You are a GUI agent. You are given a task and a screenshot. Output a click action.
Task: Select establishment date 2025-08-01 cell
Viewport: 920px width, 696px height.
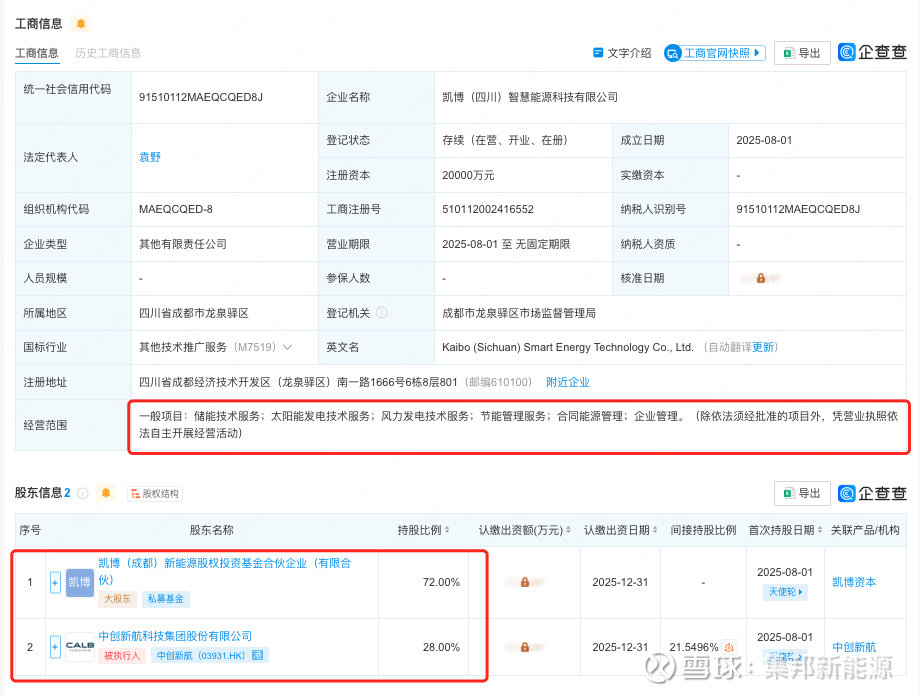tap(764, 140)
